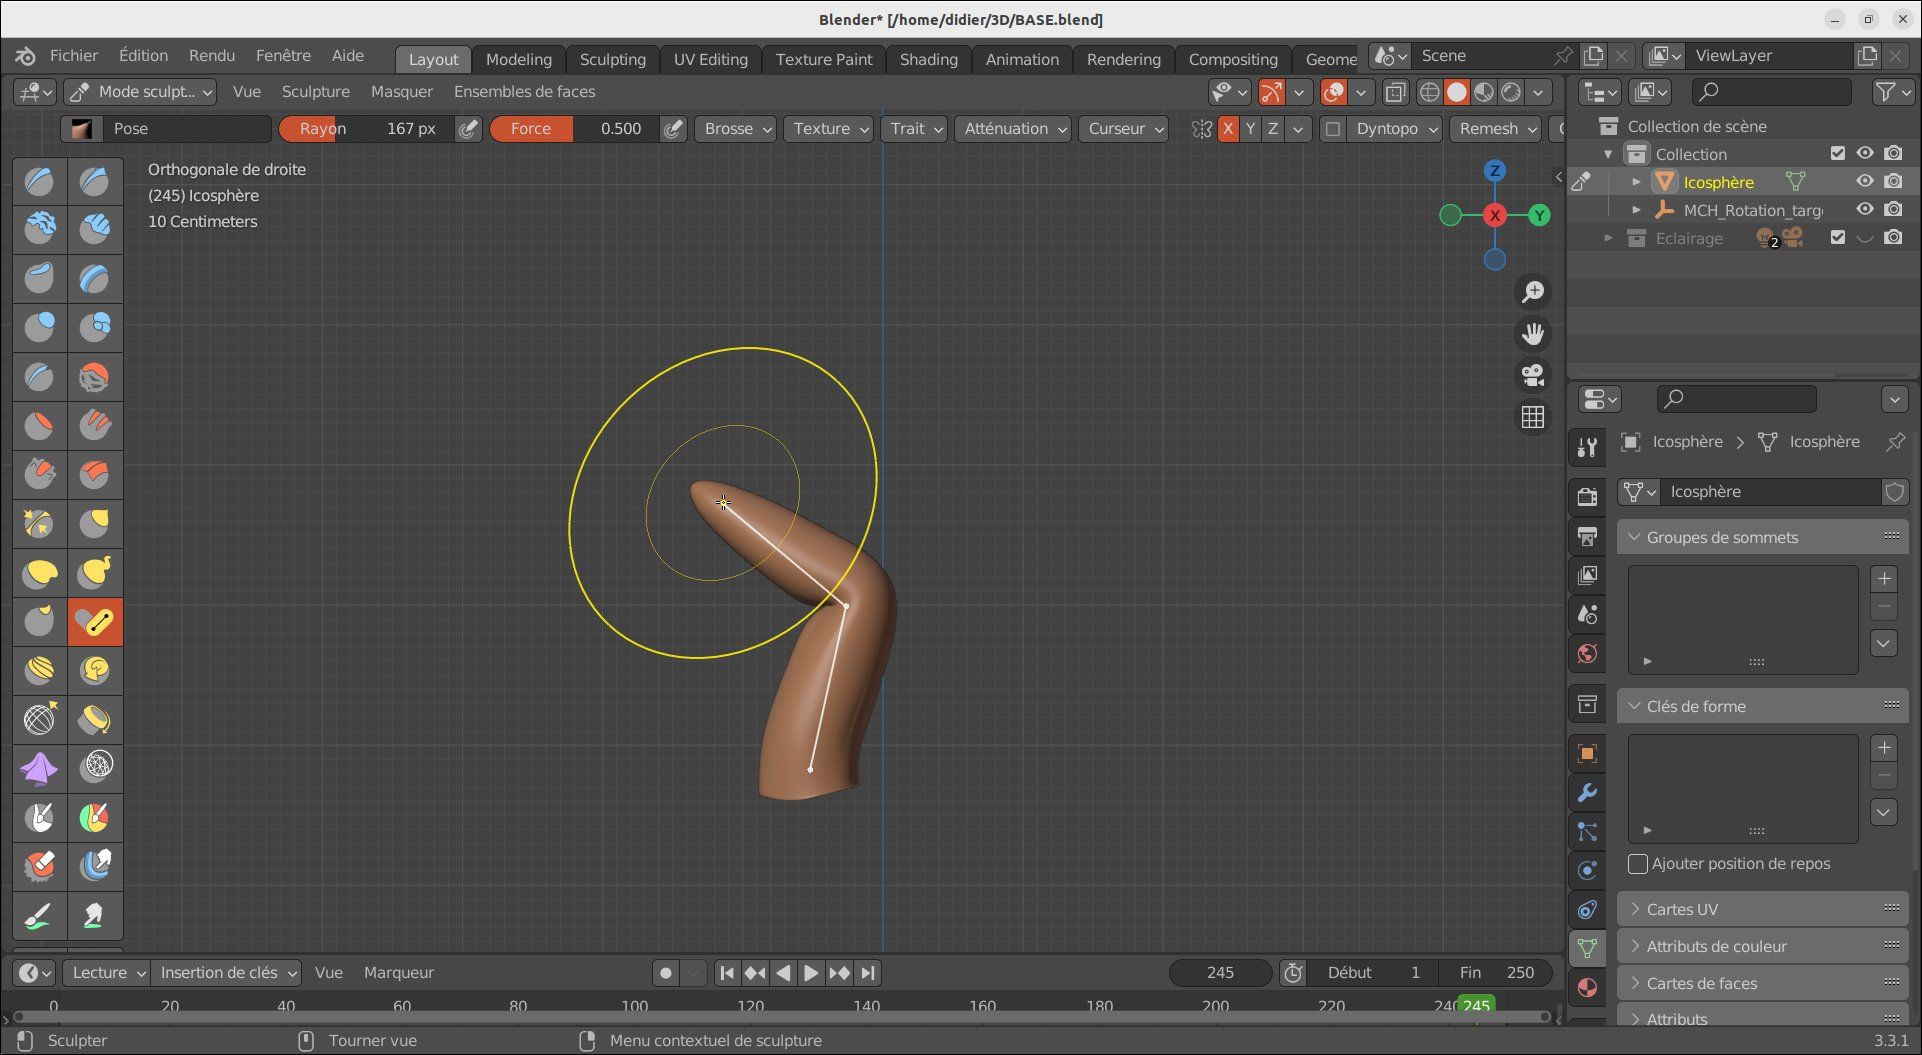The image size is (1922, 1055).
Task: Select the Clay brush tool
Action: pyautogui.click(x=40, y=230)
